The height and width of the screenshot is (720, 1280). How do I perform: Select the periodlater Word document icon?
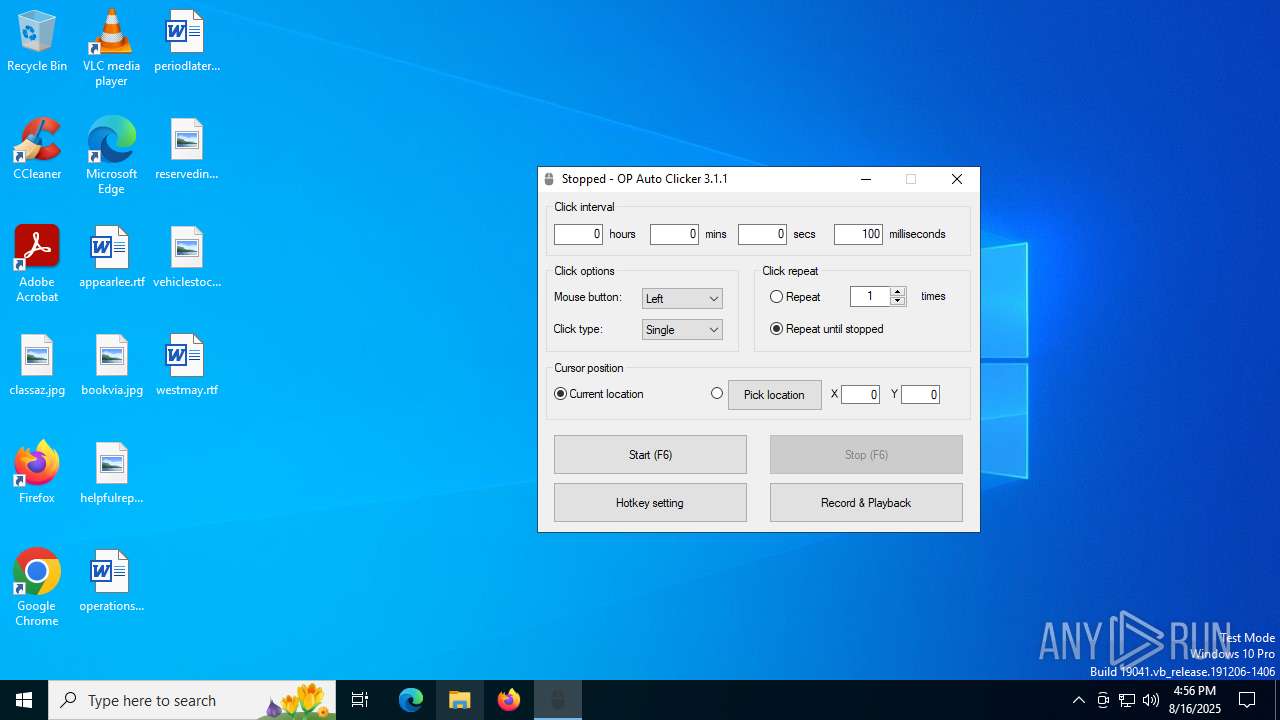[x=186, y=42]
